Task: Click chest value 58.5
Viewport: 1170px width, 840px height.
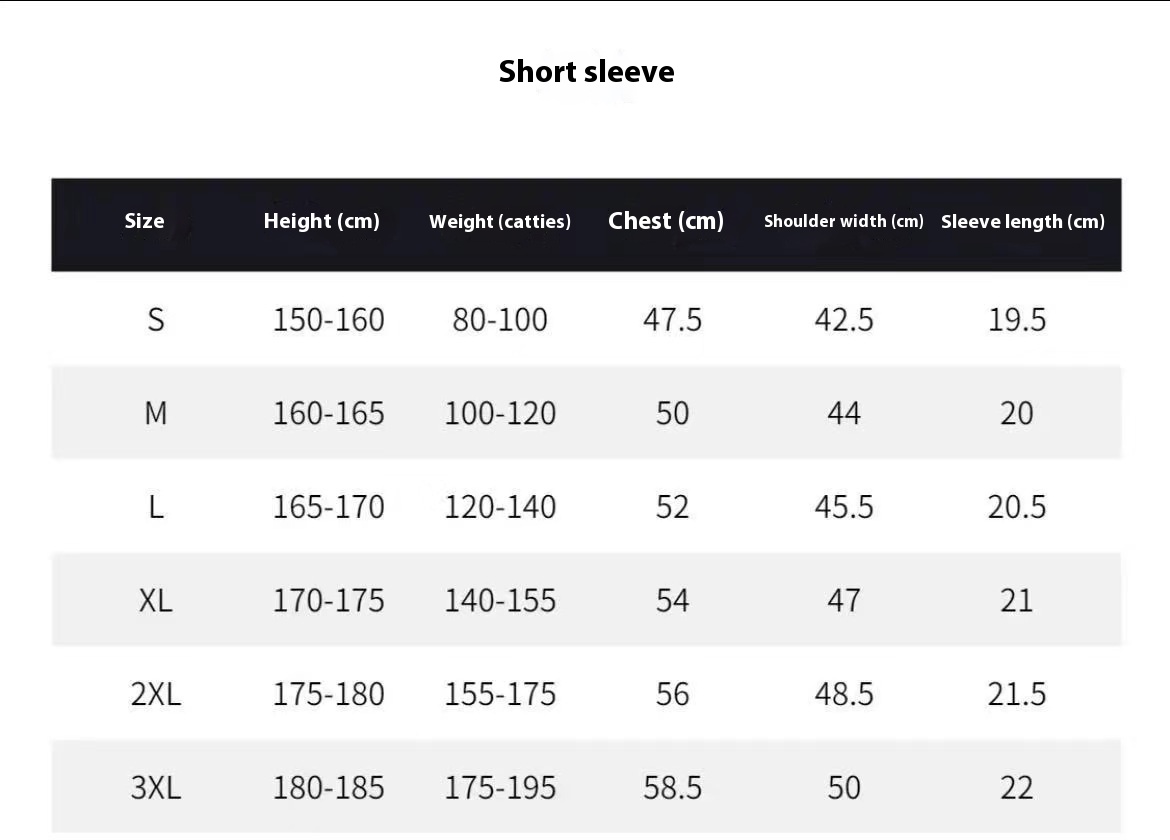Action: click(672, 788)
